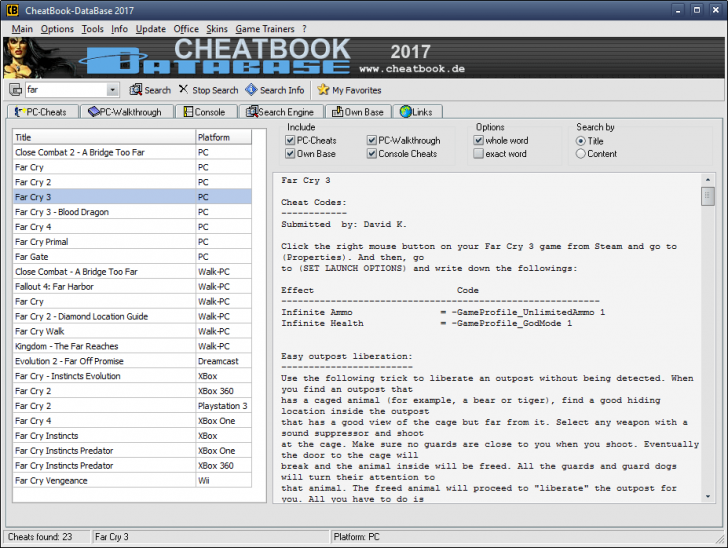Click the Search Info button label
The height and width of the screenshot is (548, 728).
point(282,90)
